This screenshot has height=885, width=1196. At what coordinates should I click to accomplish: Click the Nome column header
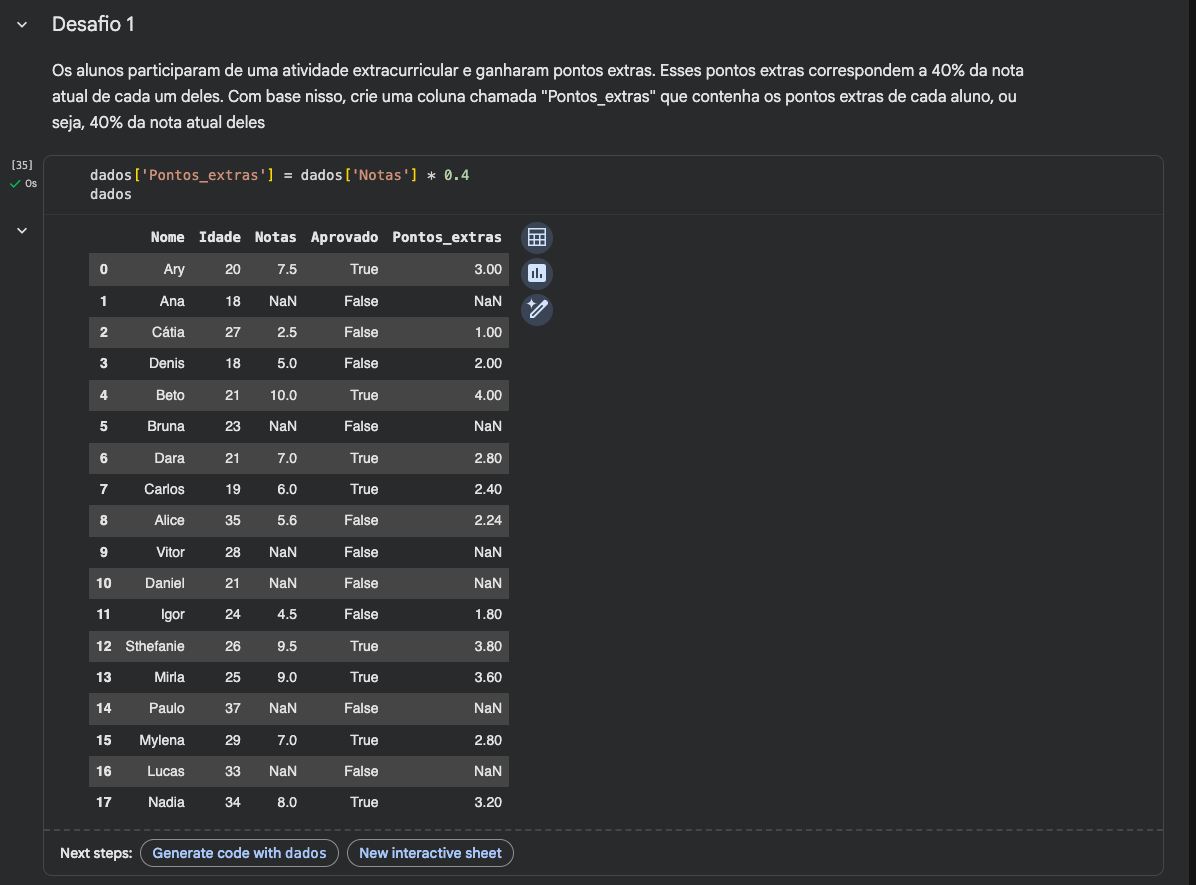[167, 237]
